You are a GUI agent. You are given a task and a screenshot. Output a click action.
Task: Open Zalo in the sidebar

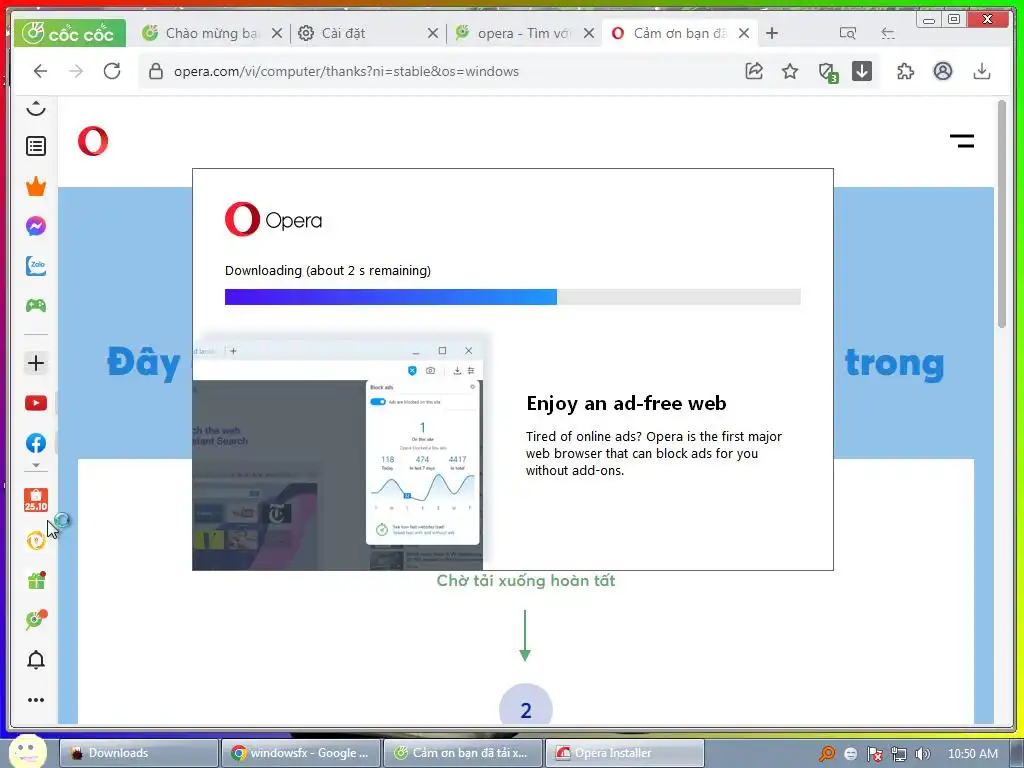point(36,266)
